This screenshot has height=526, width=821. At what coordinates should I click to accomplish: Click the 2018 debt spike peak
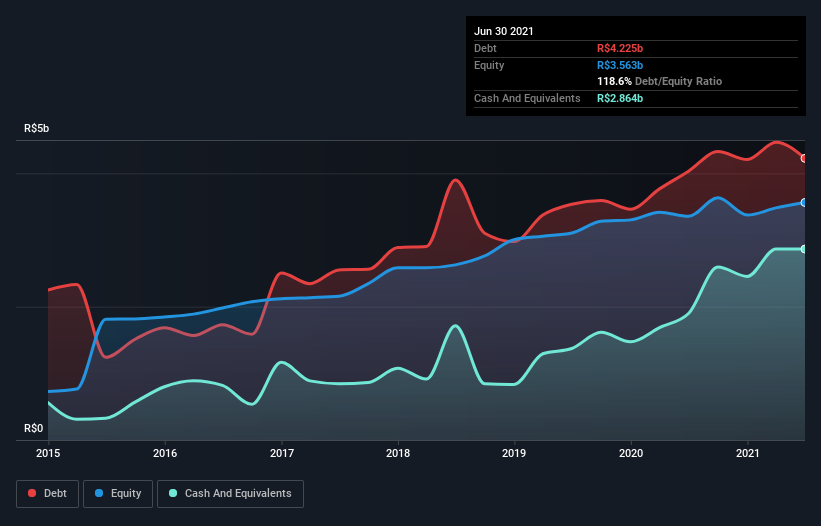click(x=456, y=181)
